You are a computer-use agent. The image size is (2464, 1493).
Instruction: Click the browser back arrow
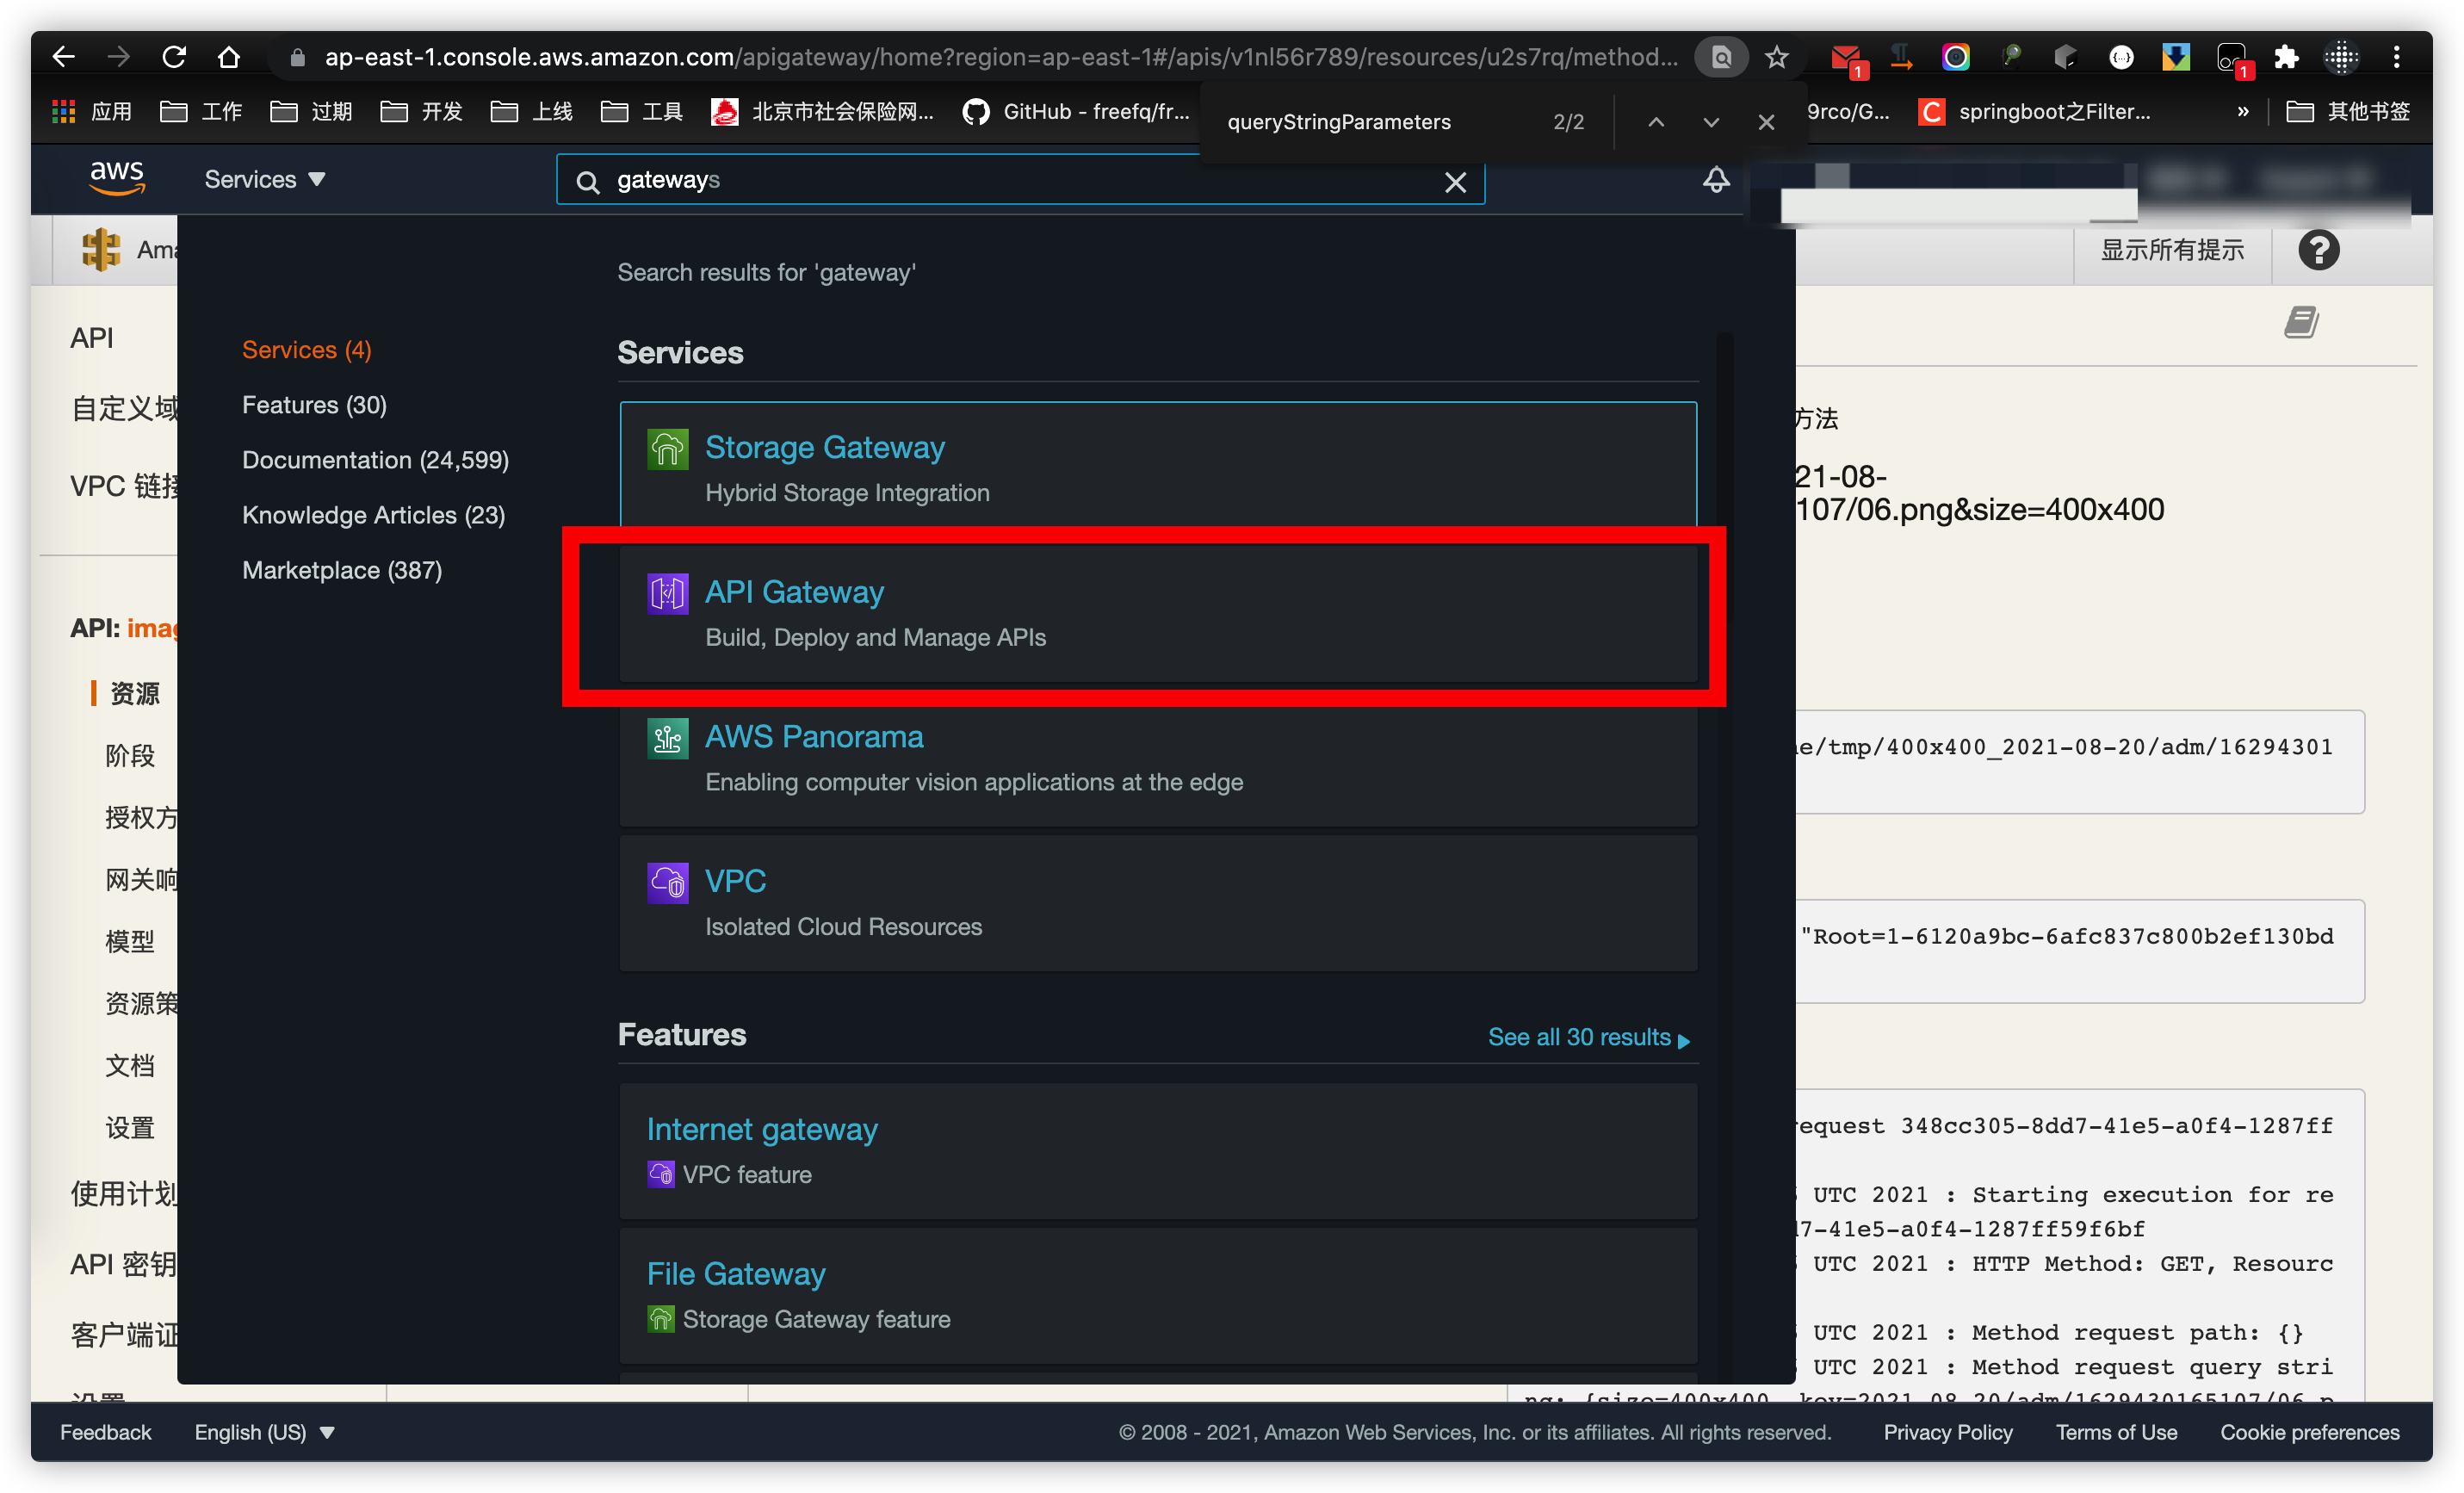[64, 57]
